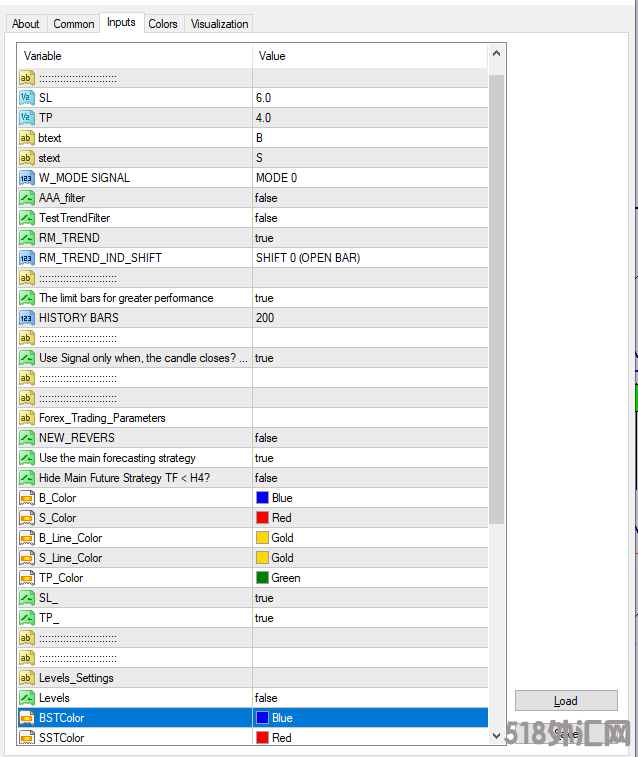Open the SHIFT 0 (OPEN BAR) dropdown

[x=370, y=258]
